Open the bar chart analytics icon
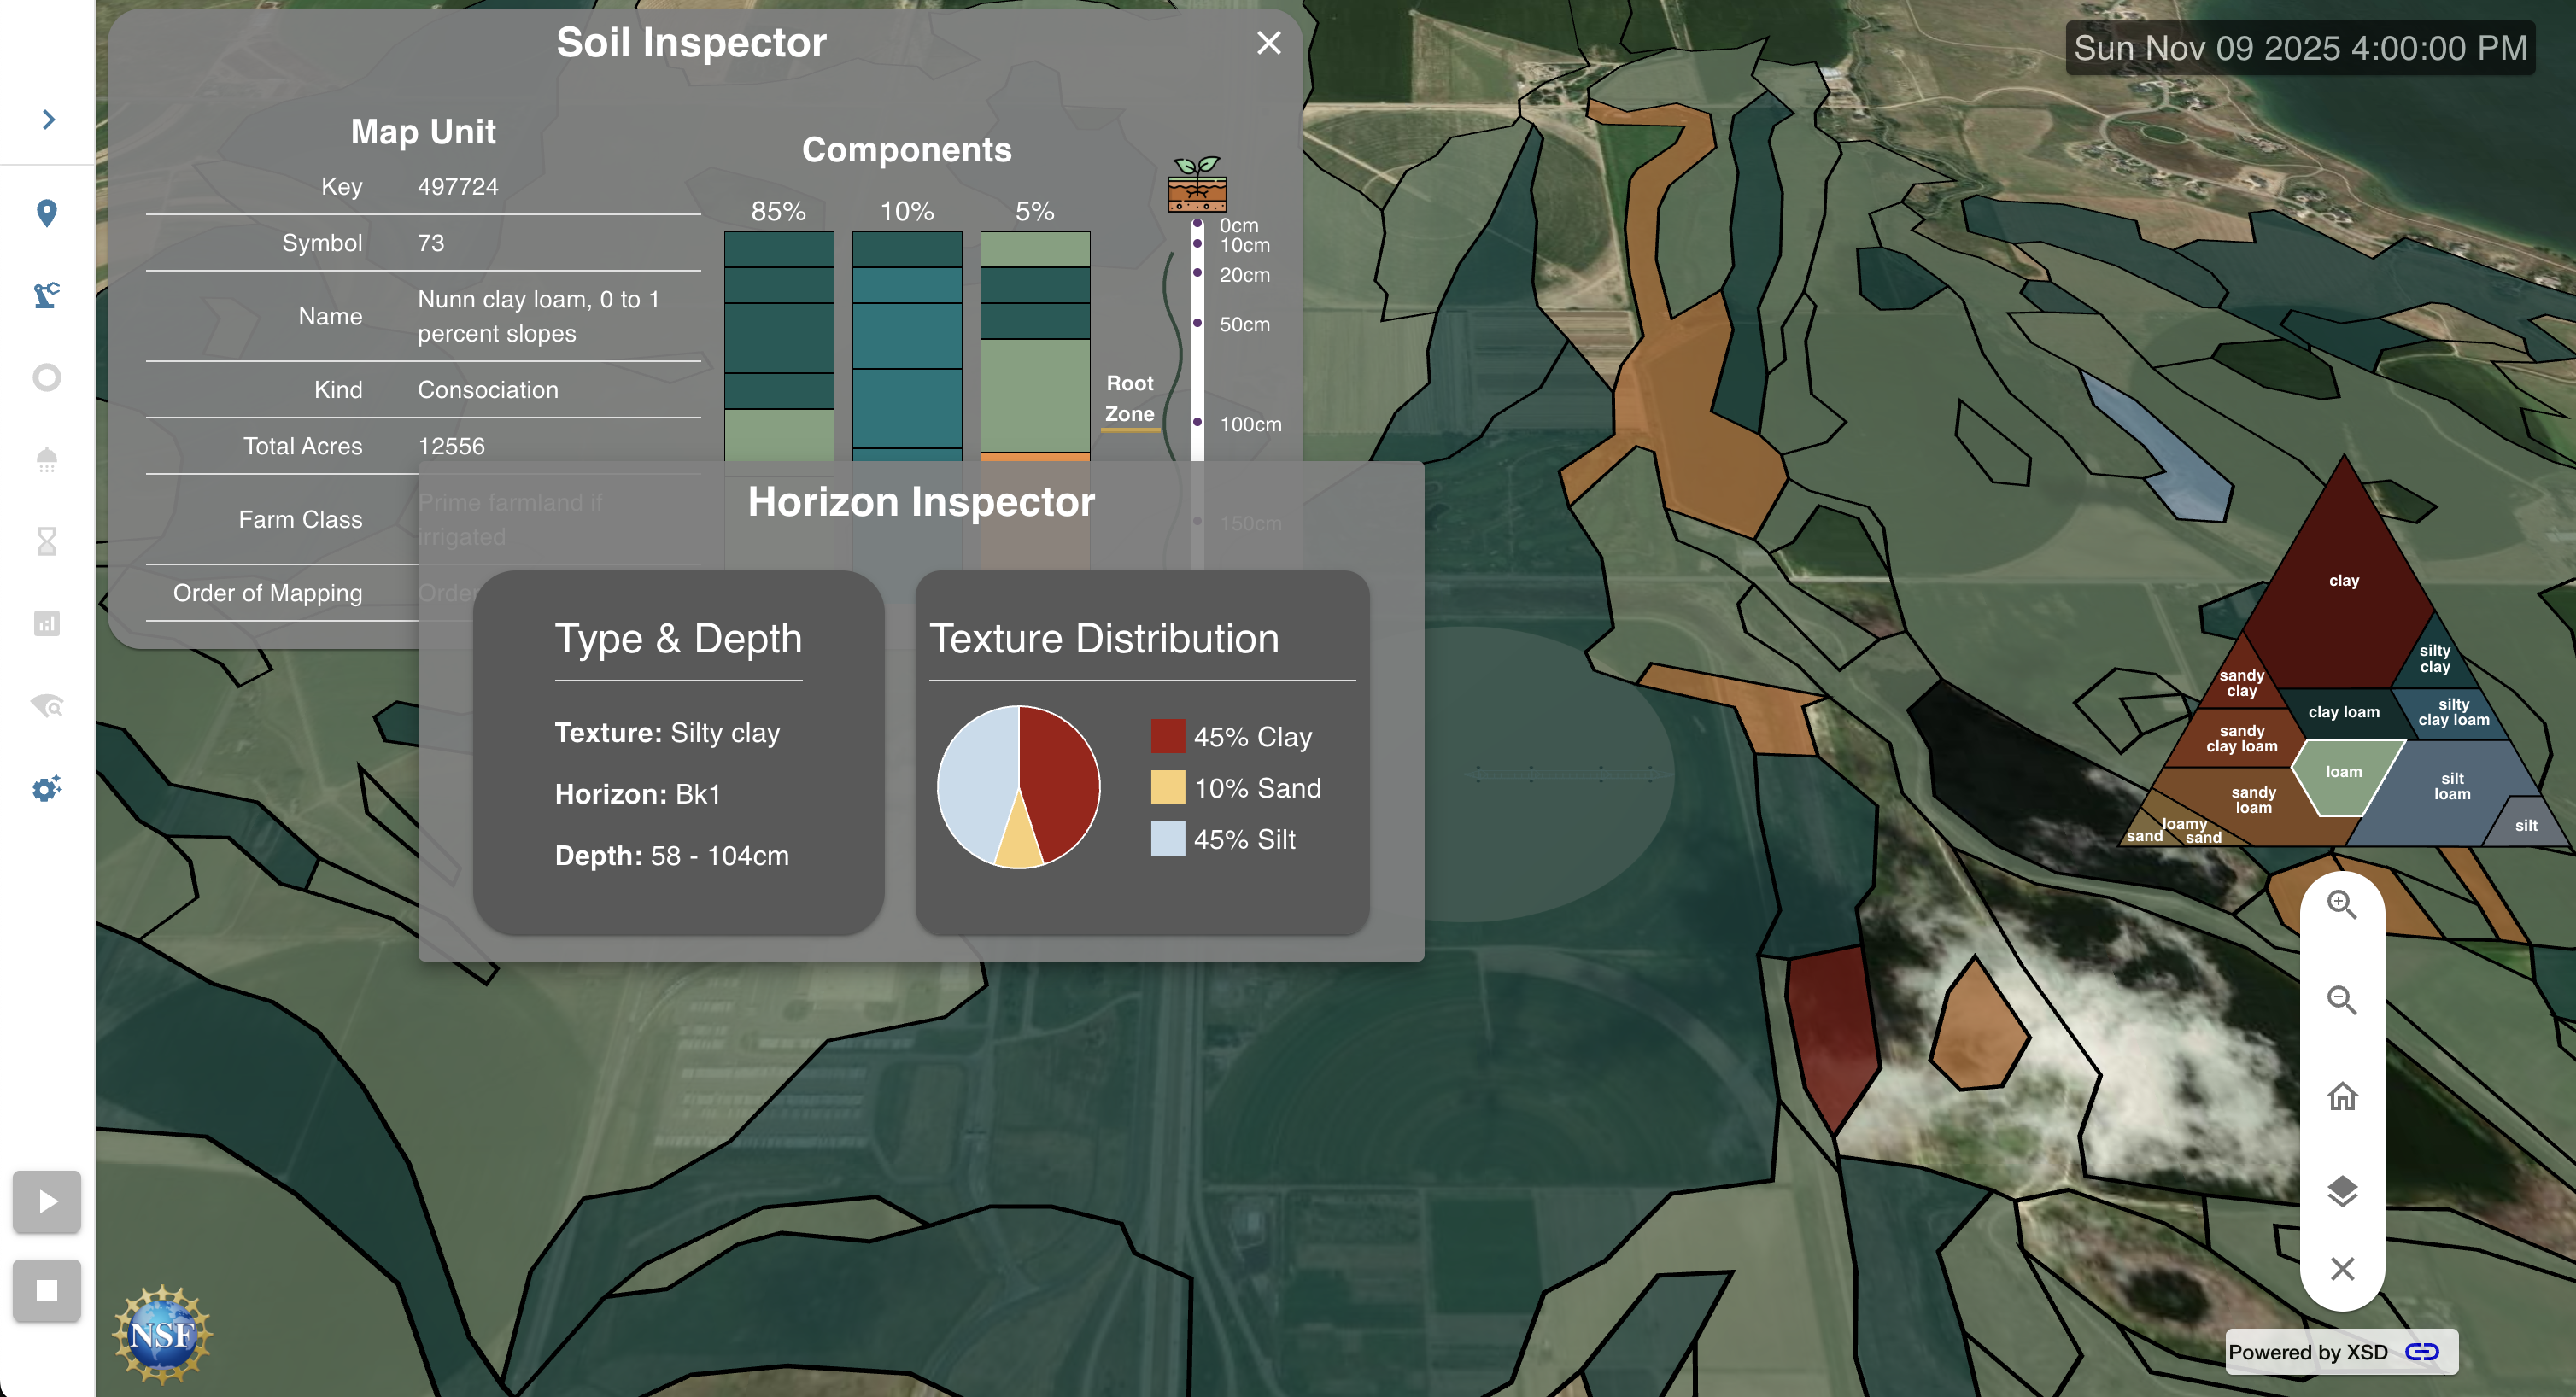The width and height of the screenshot is (2576, 1397). tap(47, 623)
